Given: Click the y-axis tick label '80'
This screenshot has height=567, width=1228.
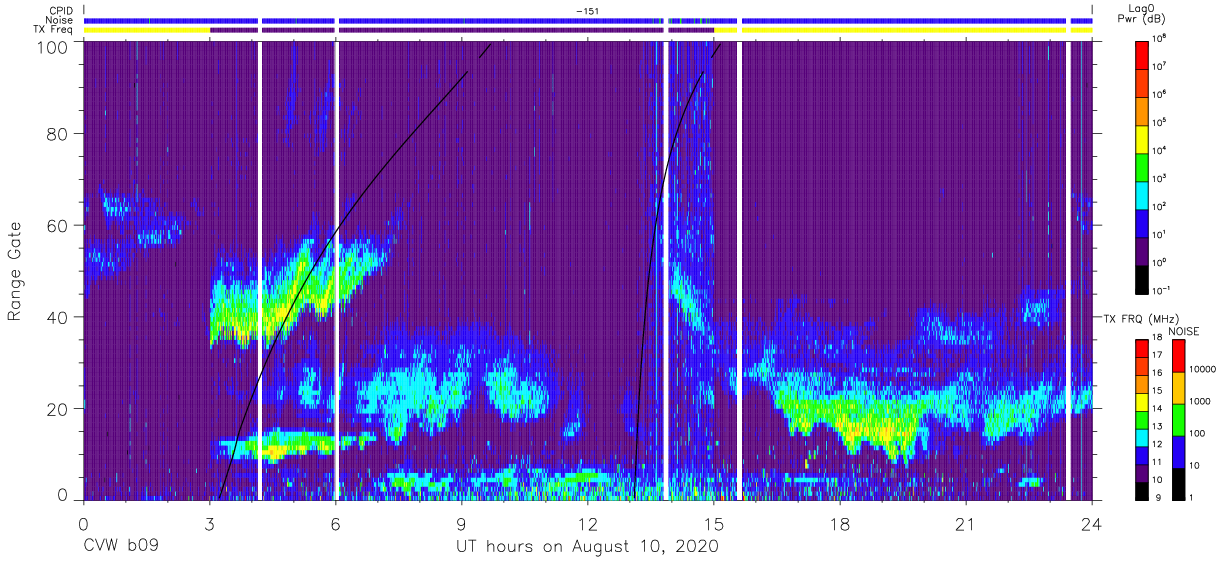Looking at the screenshot, I should click(58, 133).
